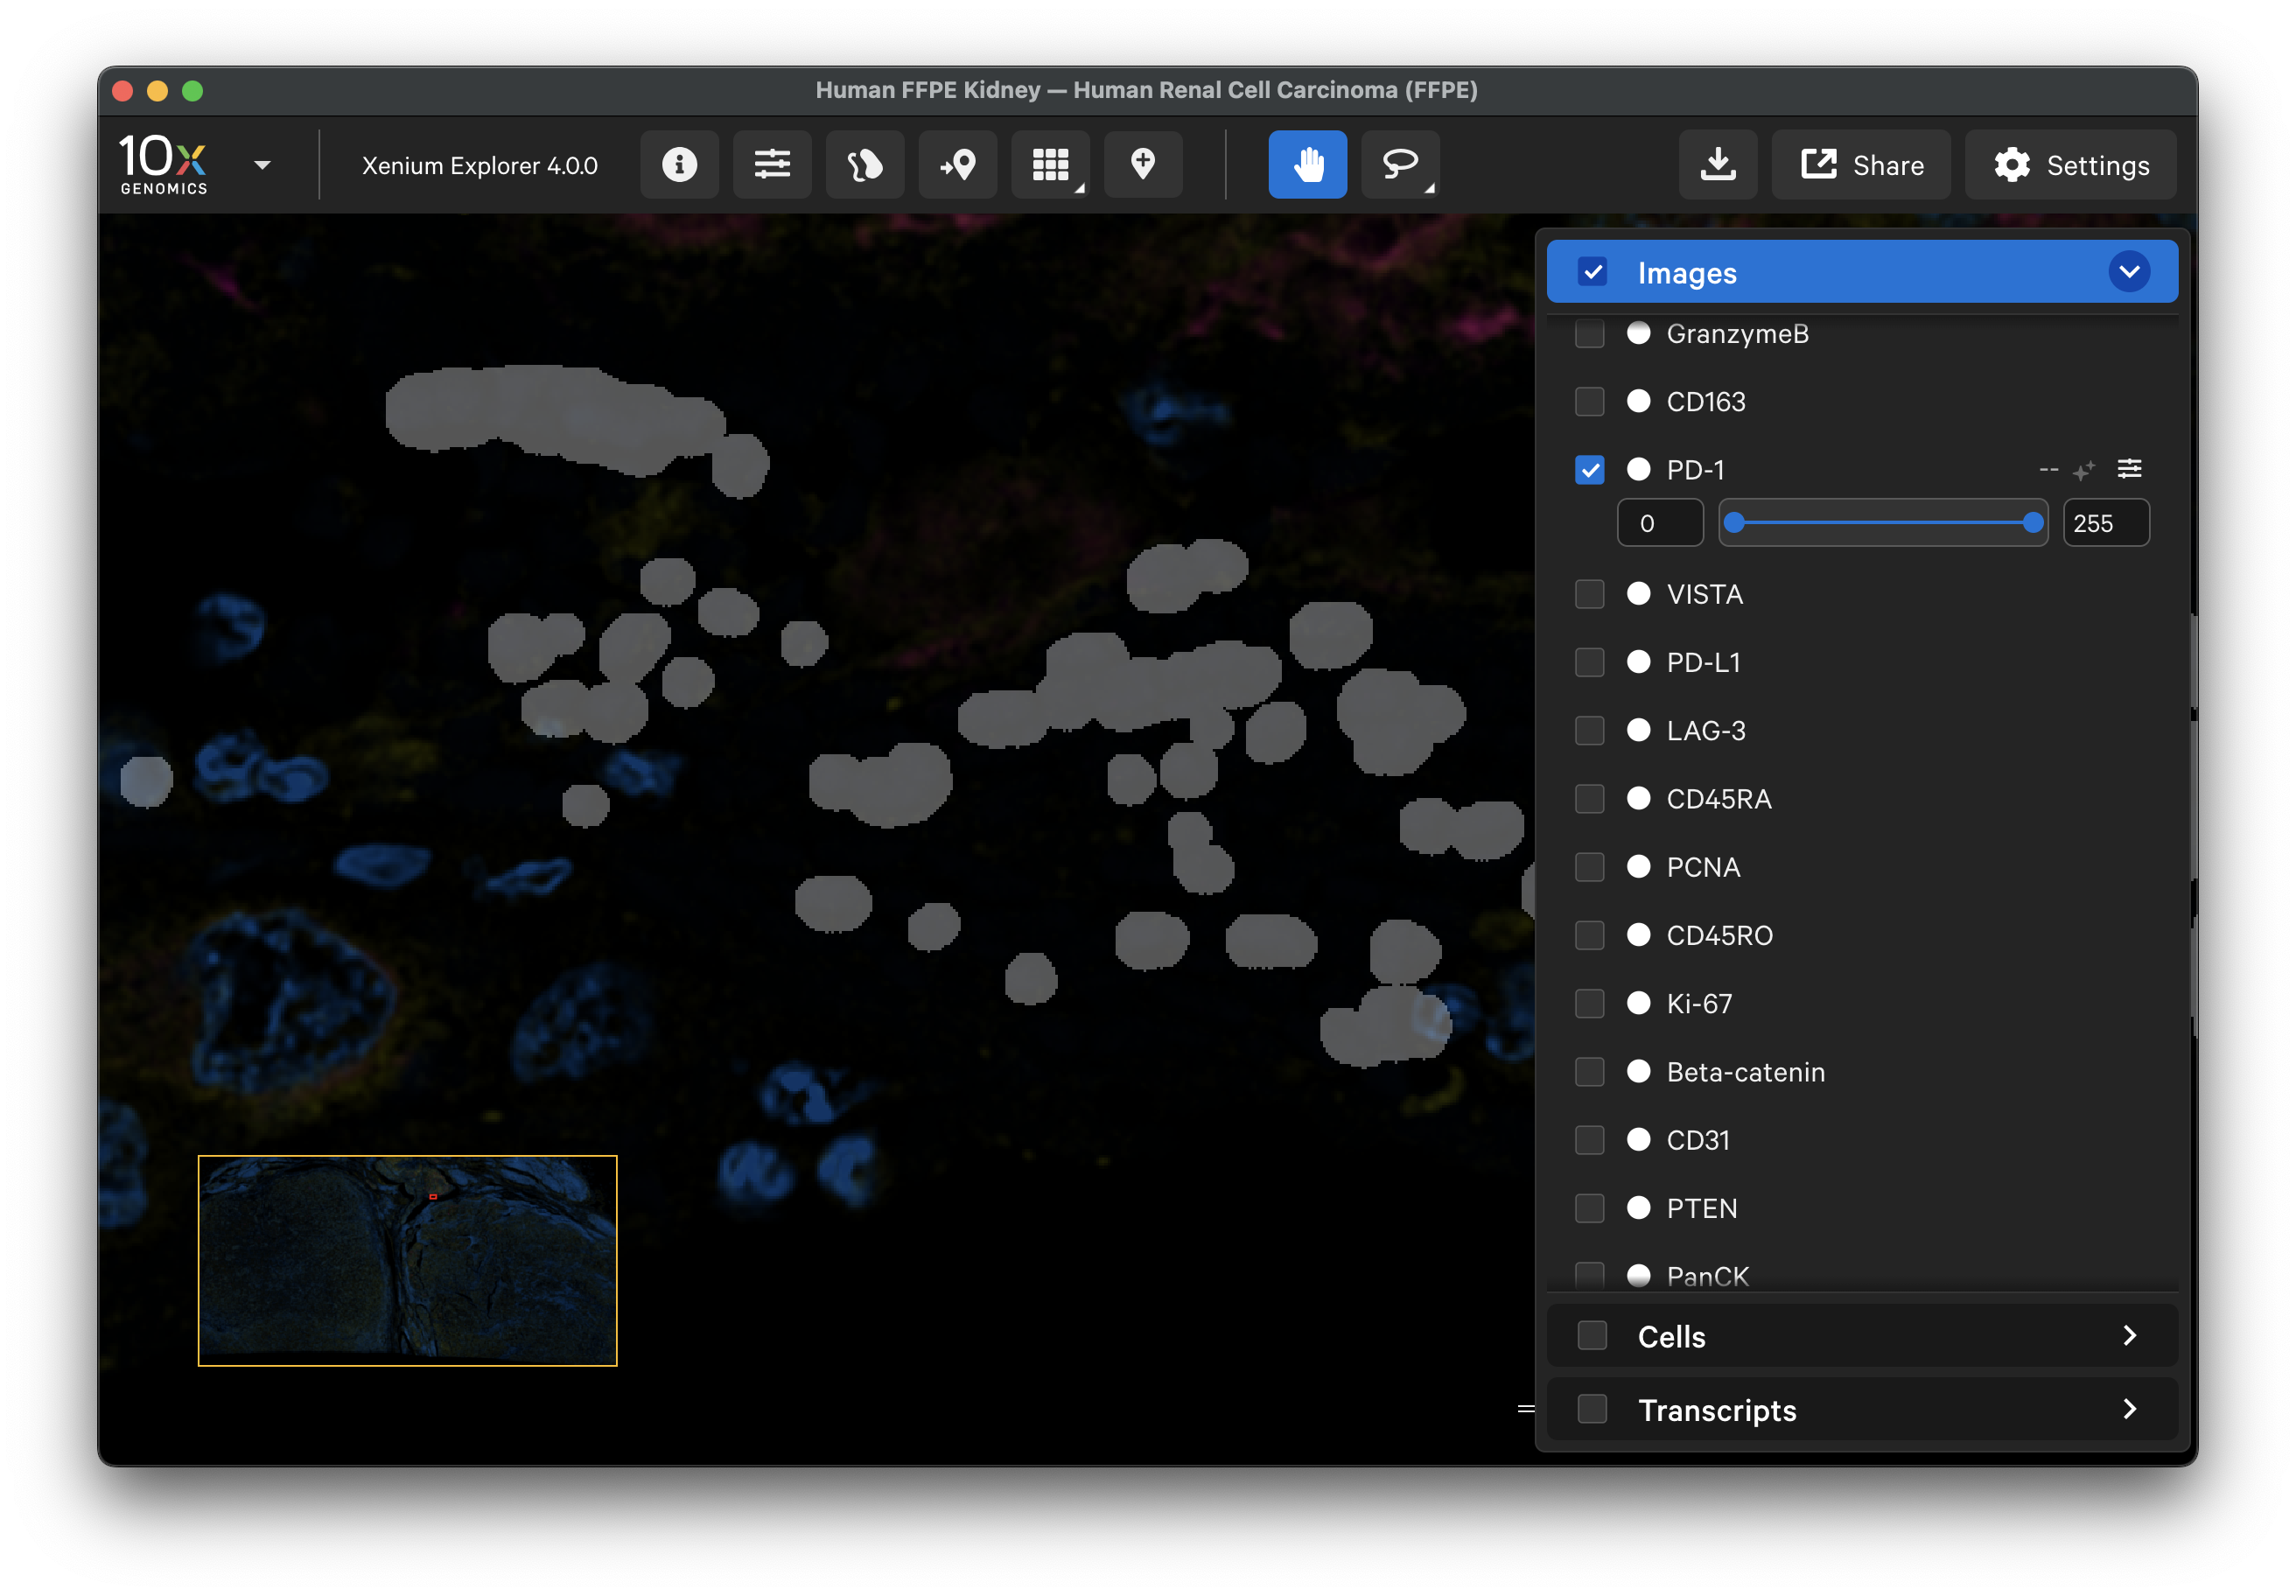Click the panel resize handle icon
Image resolution: width=2296 pixels, height=1596 pixels.
click(x=1526, y=1409)
